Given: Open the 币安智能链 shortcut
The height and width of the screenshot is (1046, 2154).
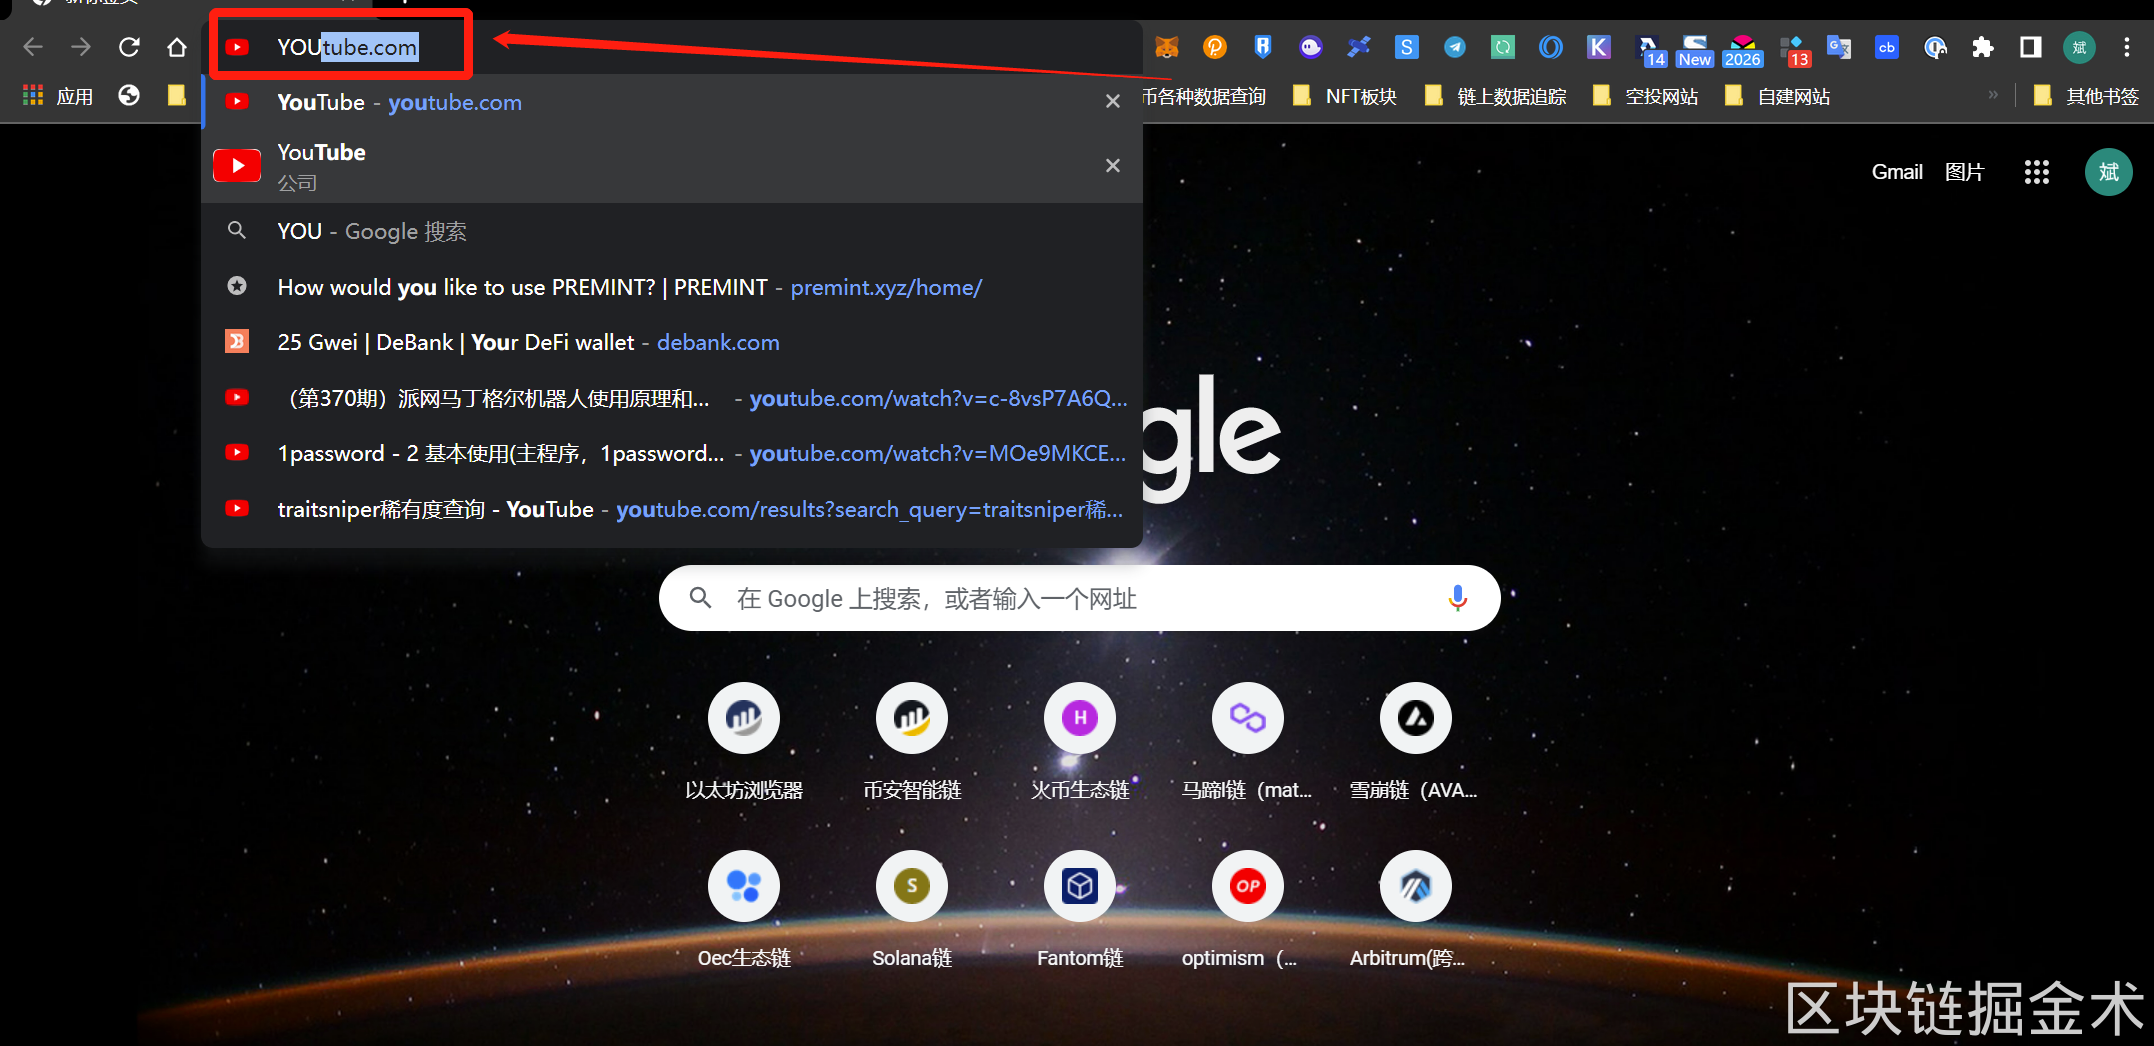Looking at the screenshot, I should point(912,742).
